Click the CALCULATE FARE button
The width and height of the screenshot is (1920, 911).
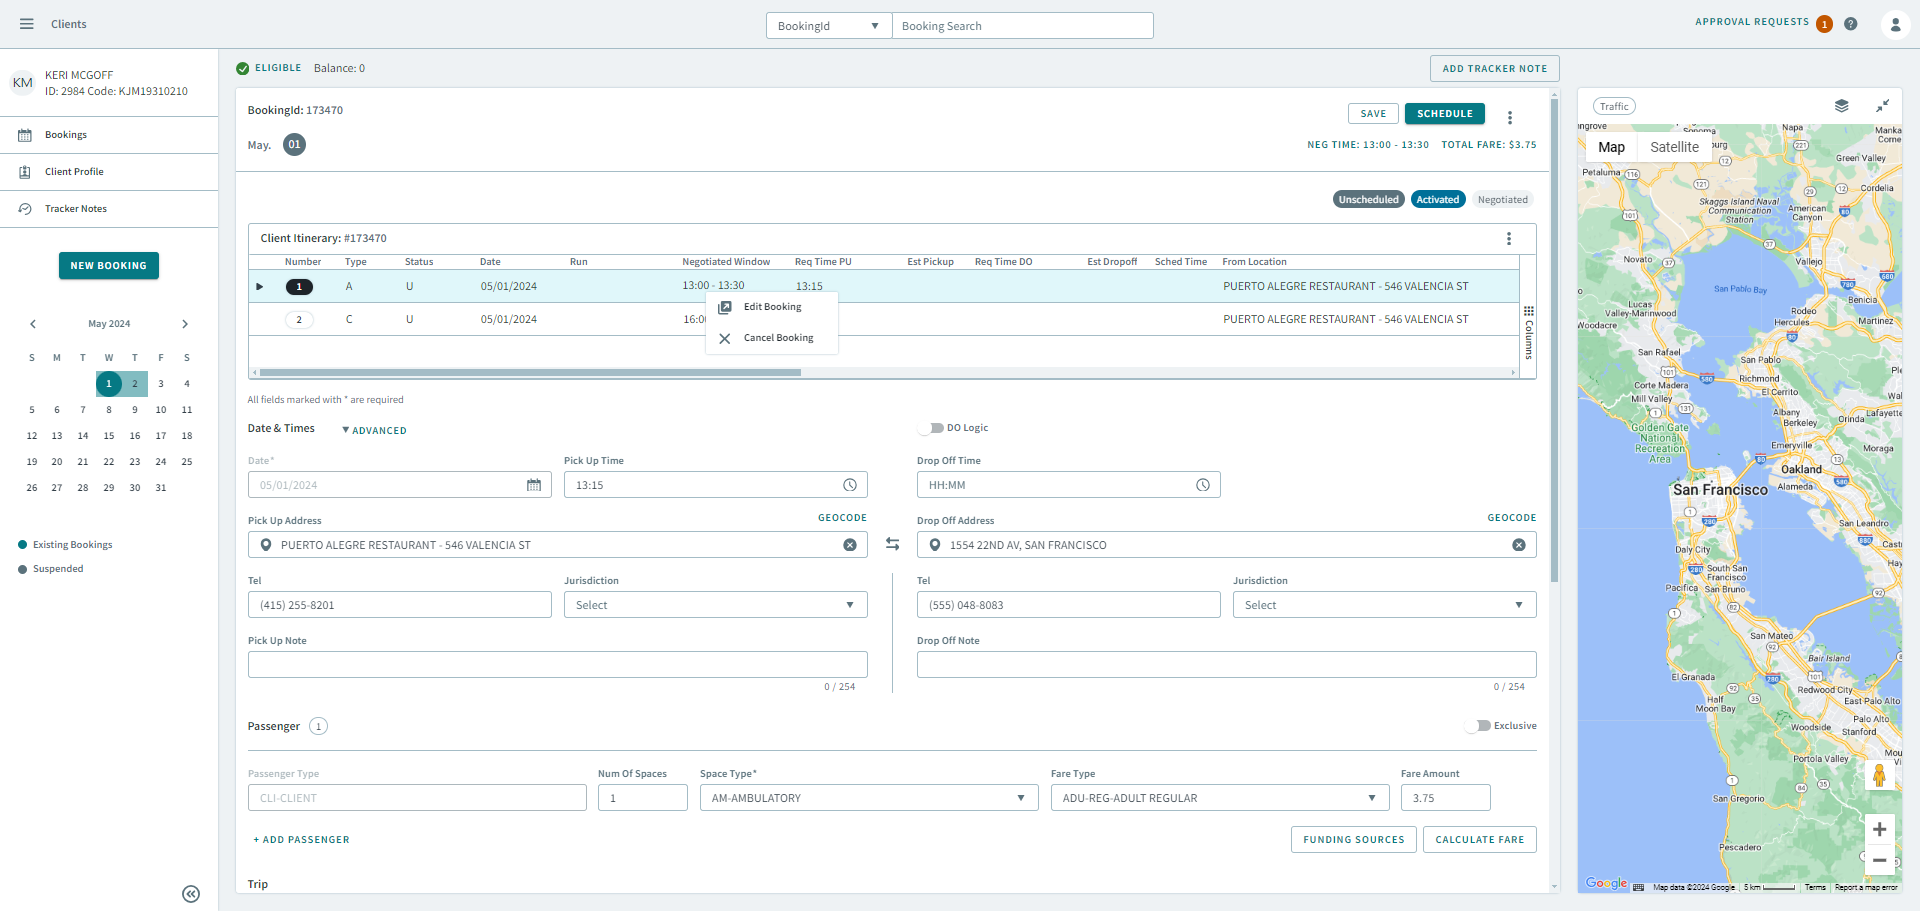(x=1479, y=840)
